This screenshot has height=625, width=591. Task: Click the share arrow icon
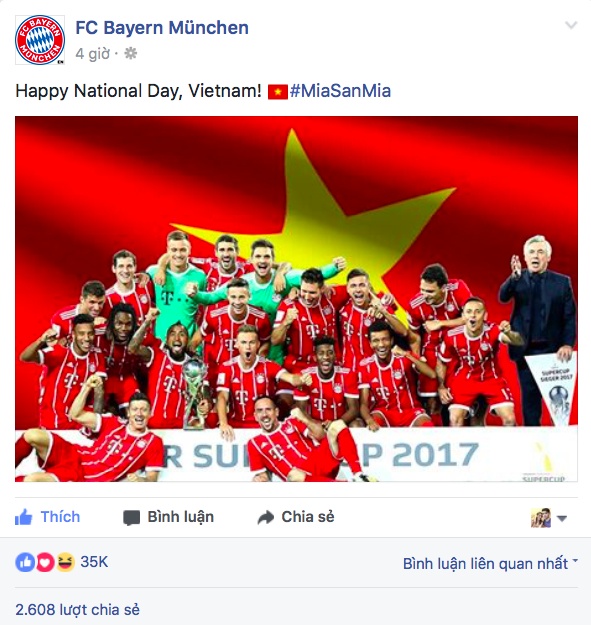(266, 517)
